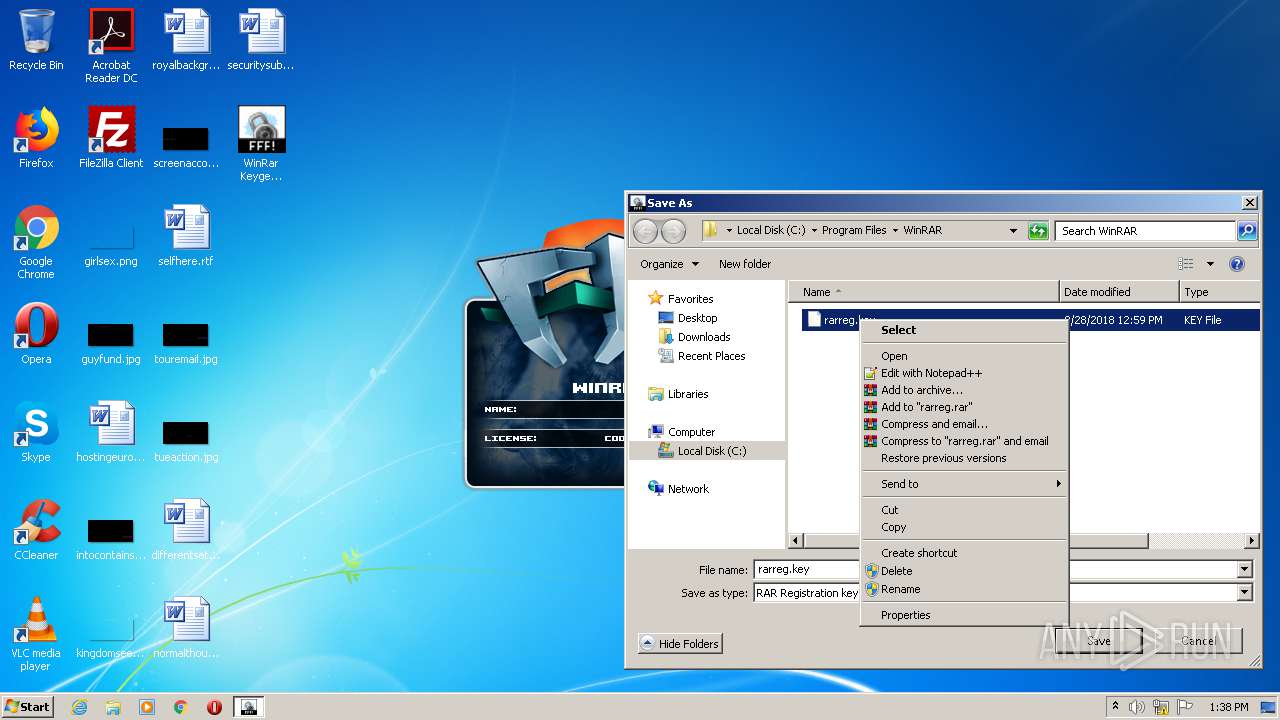Screen dimensions: 1280x720
Task: Open the view options dropdown arrow
Action: [x=1210, y=264]
